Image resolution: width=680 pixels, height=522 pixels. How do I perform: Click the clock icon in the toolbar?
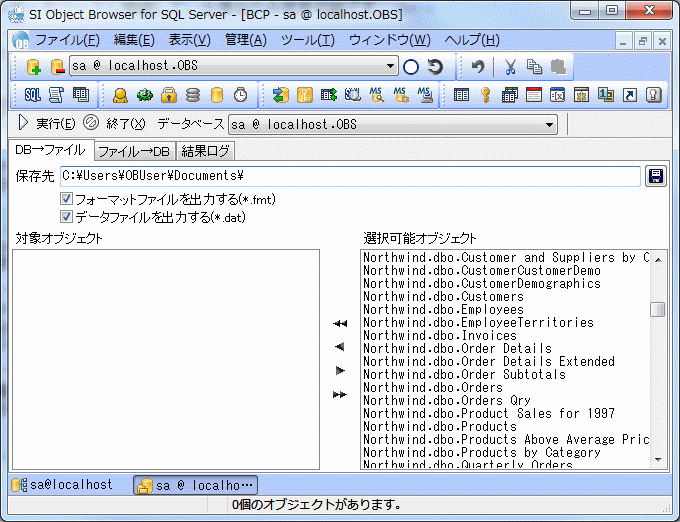[x=241, y=95]
